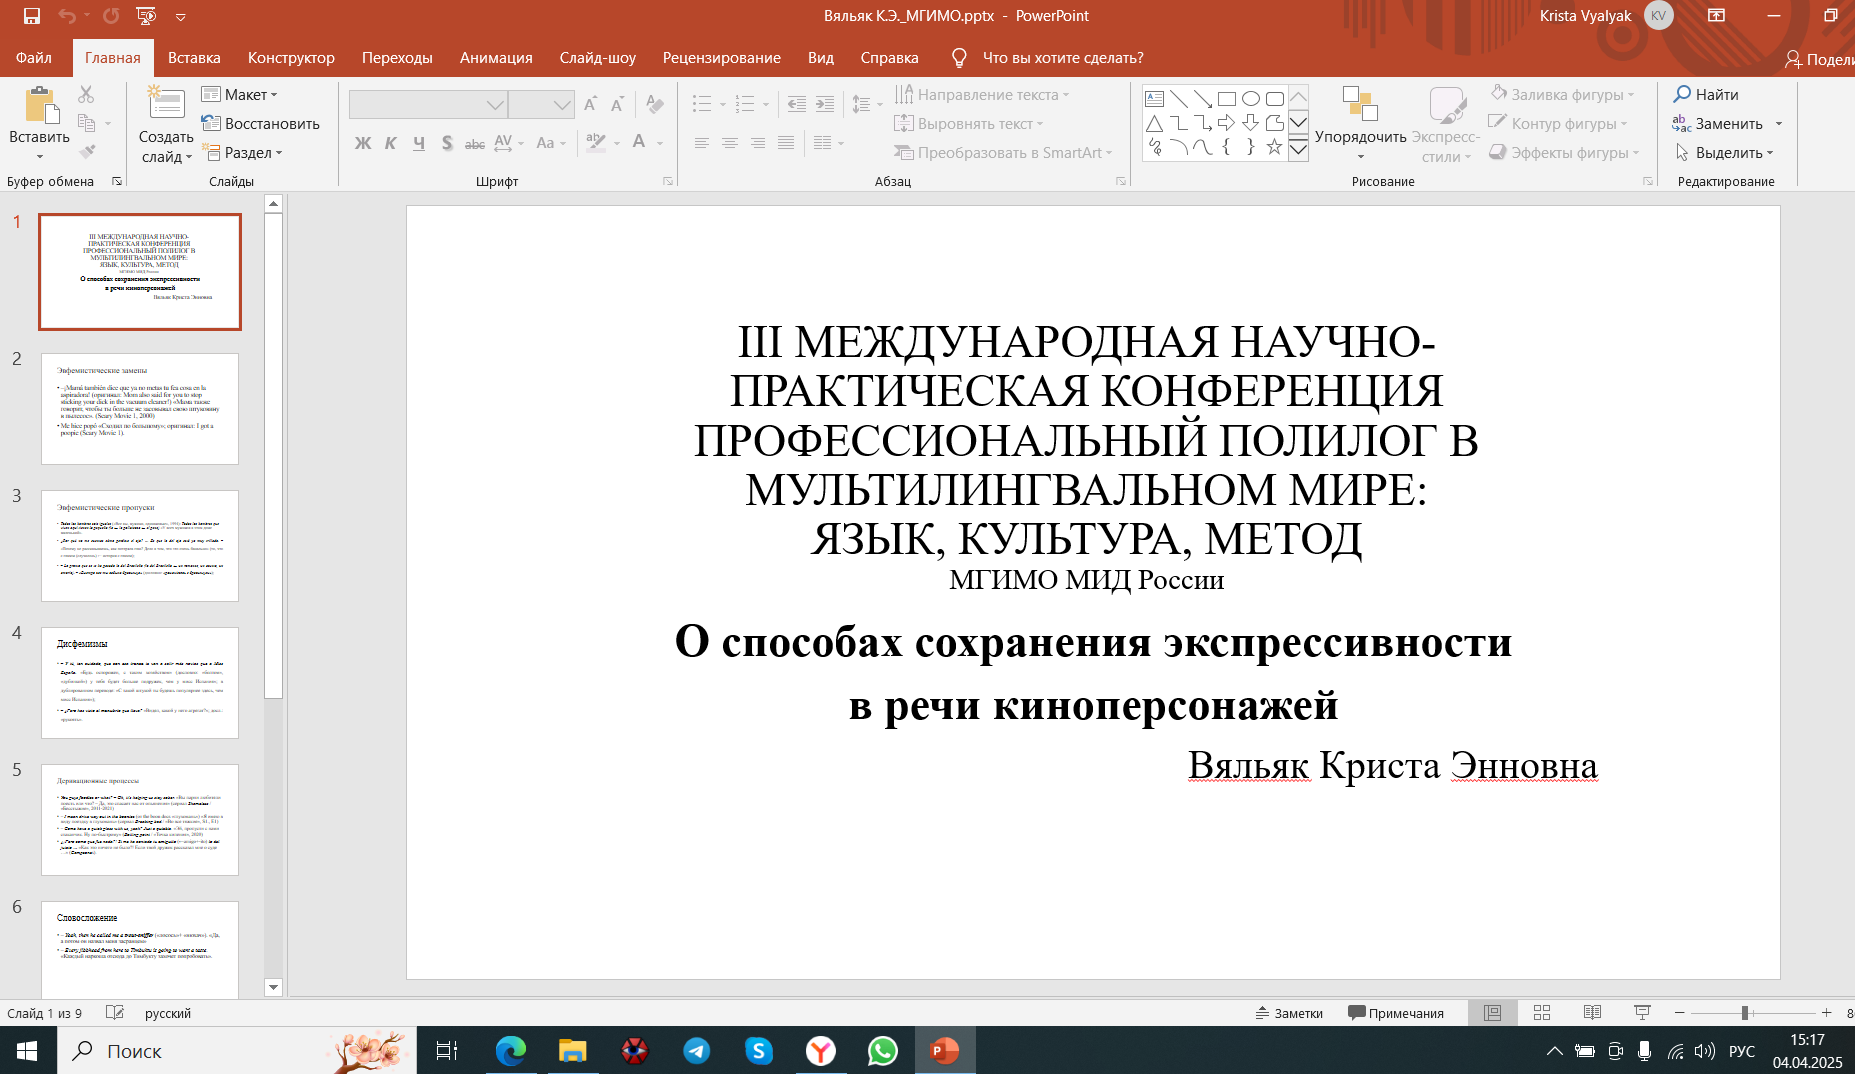
Task: Switch to Рецензирование tab
Action: coord(721,58)
